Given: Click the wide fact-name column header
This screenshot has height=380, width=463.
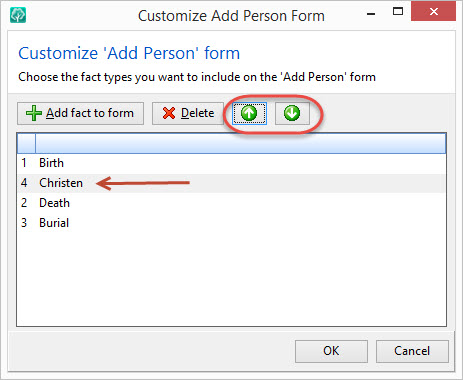Looking at the screenshot, I should point(240,143).
